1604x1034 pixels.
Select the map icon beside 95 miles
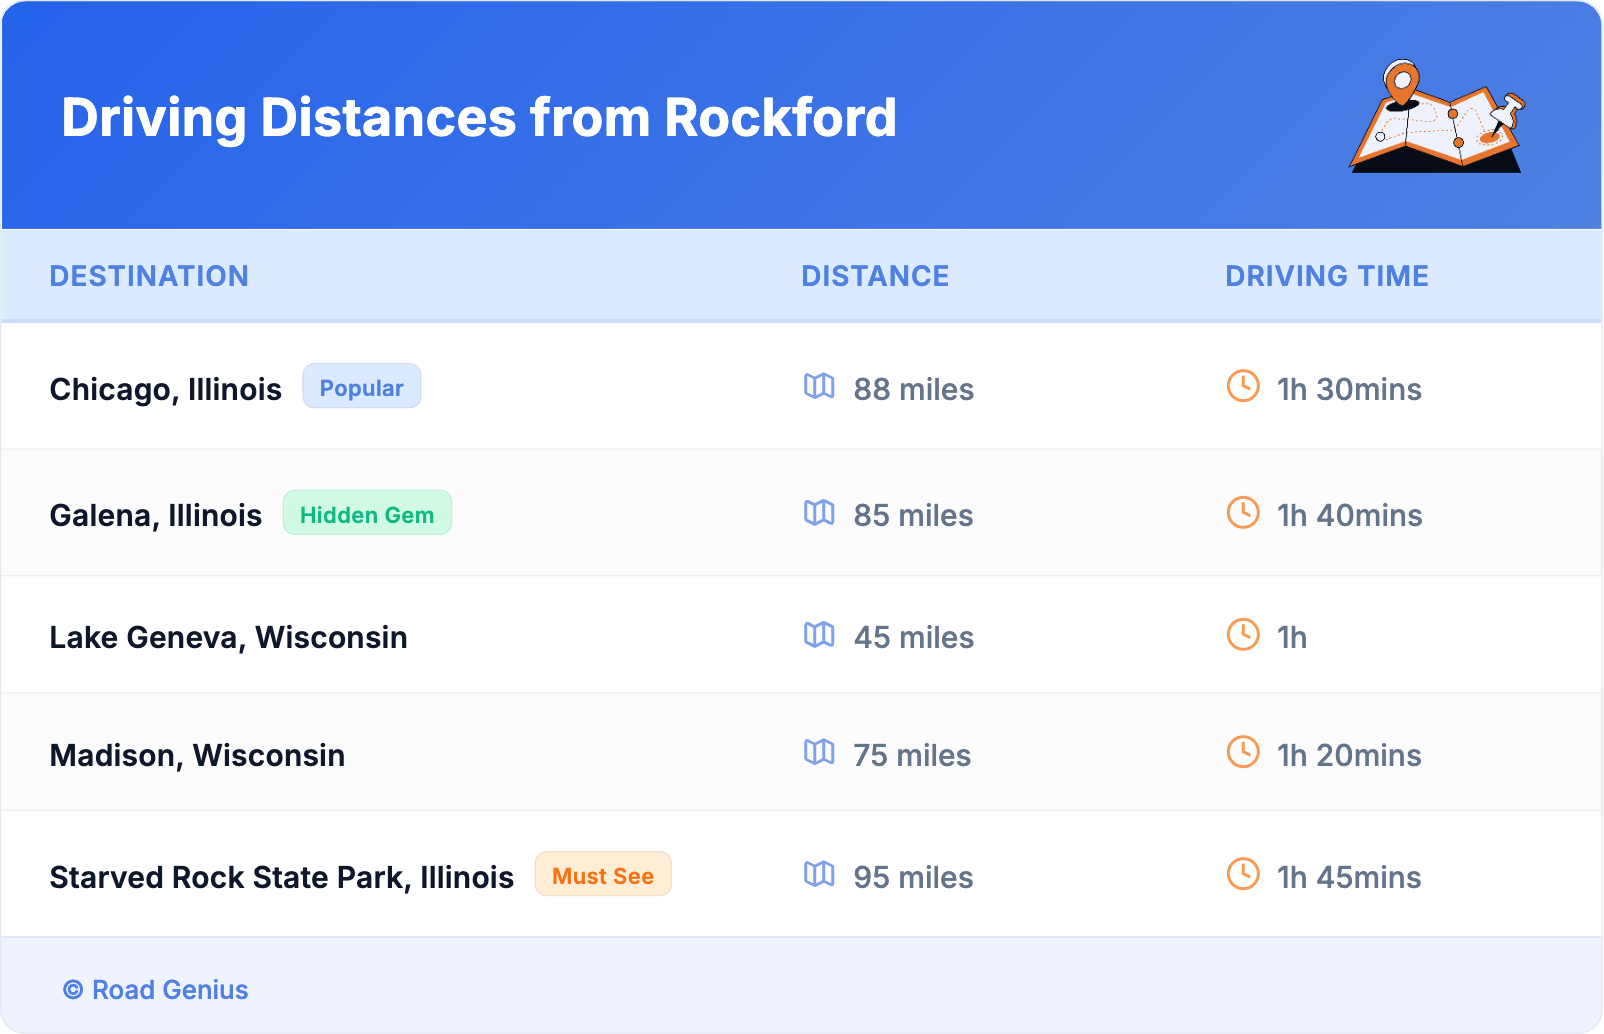819,874
